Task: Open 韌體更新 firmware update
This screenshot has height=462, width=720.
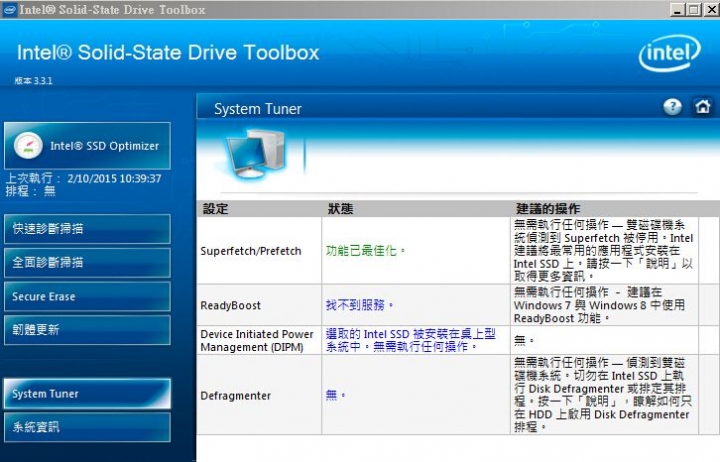Action: (x=87, y=330)
